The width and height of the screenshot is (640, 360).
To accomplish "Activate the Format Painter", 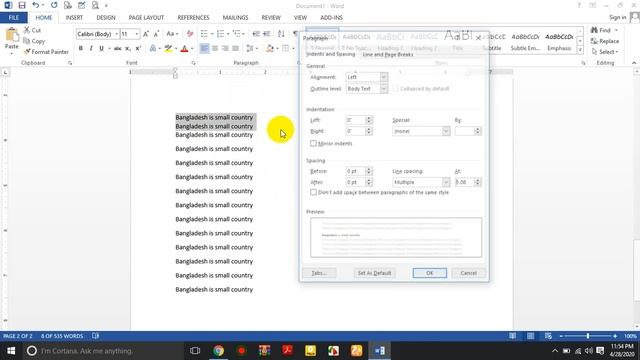I will click(46, 52).
